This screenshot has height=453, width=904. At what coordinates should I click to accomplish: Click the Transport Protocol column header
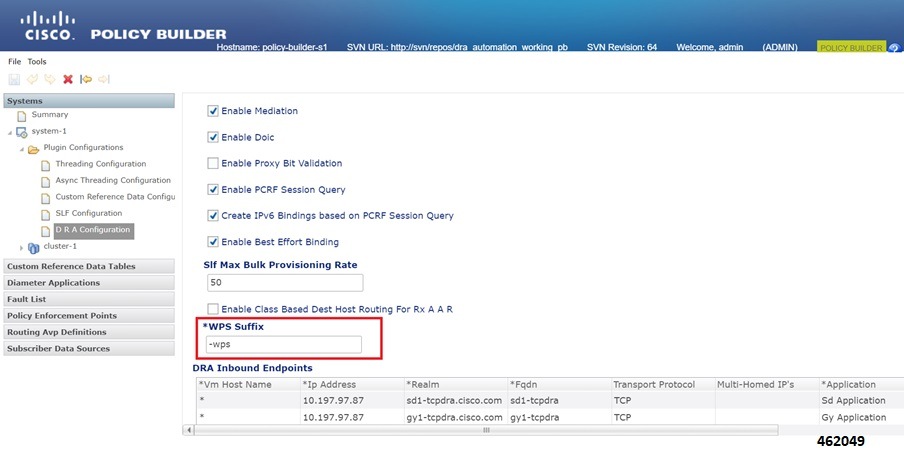[x=664, y=384]
